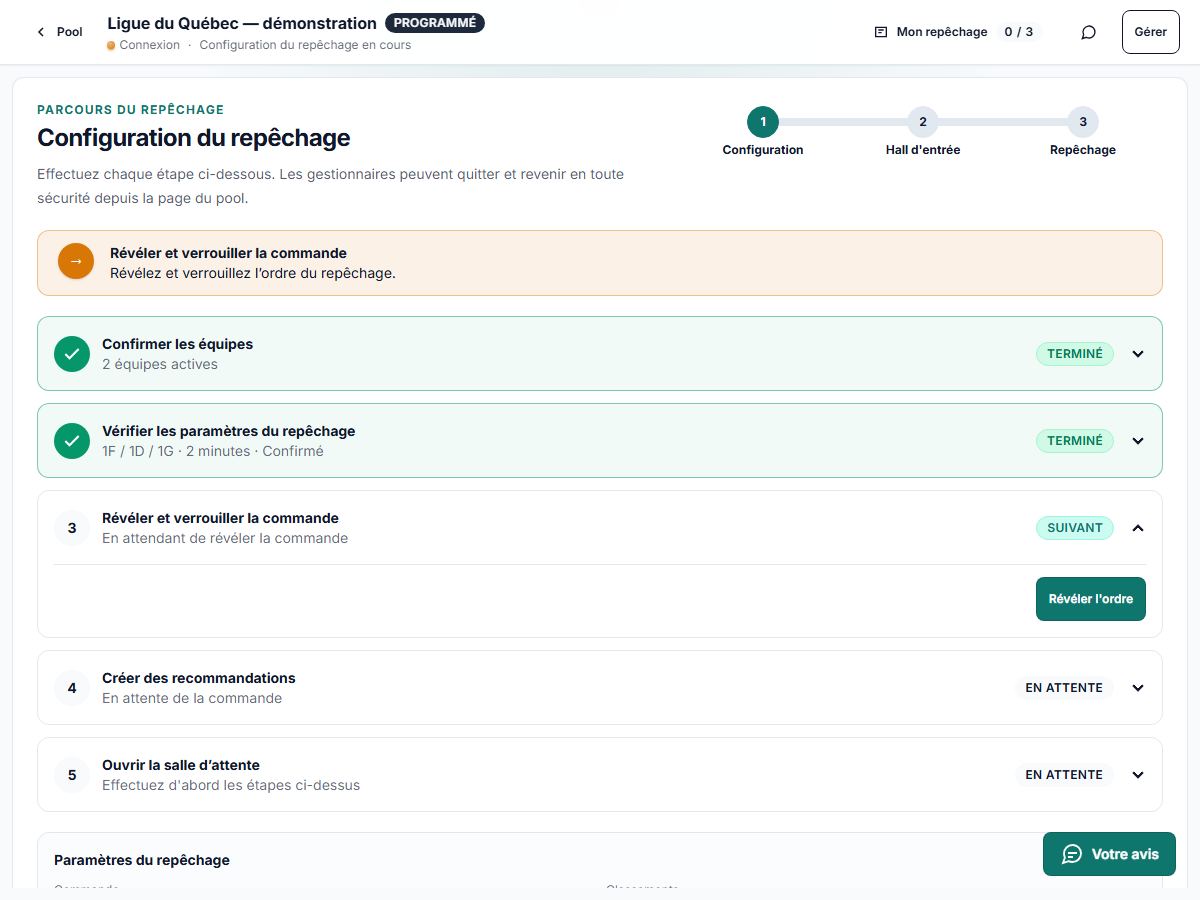Screen dimensions: 1200x900
Task: Select step 2 Hall d'entrée in the stepper
Action: point(923,122)
